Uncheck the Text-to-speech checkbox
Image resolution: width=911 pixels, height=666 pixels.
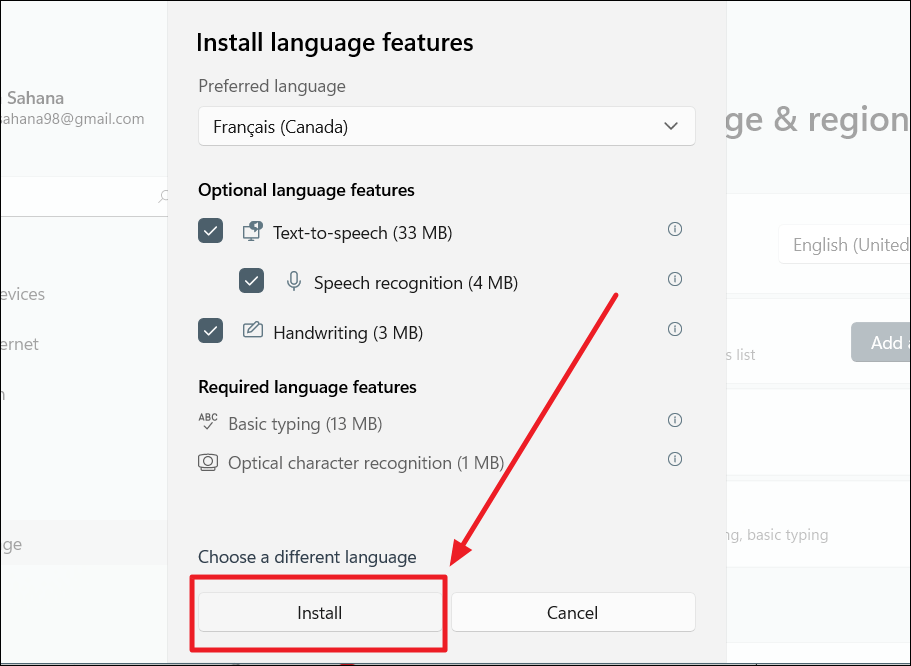point(210,231)
